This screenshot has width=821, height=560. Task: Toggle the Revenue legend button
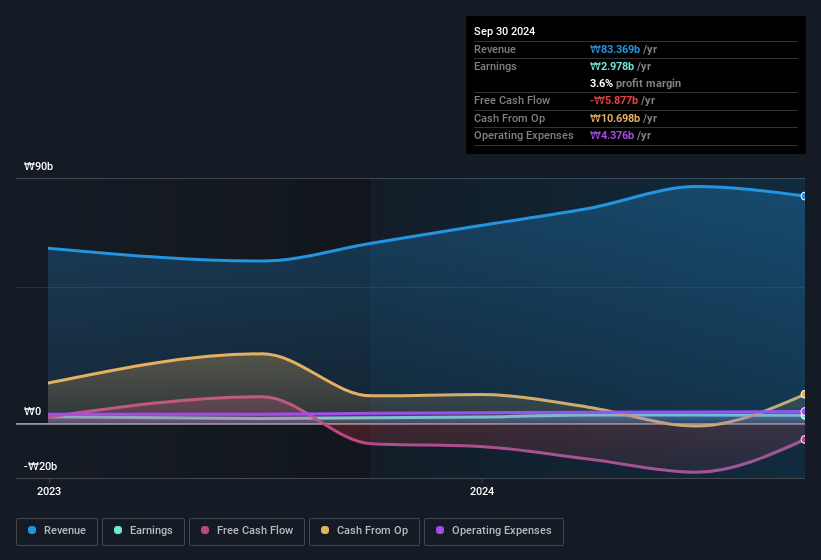(57, 531)
